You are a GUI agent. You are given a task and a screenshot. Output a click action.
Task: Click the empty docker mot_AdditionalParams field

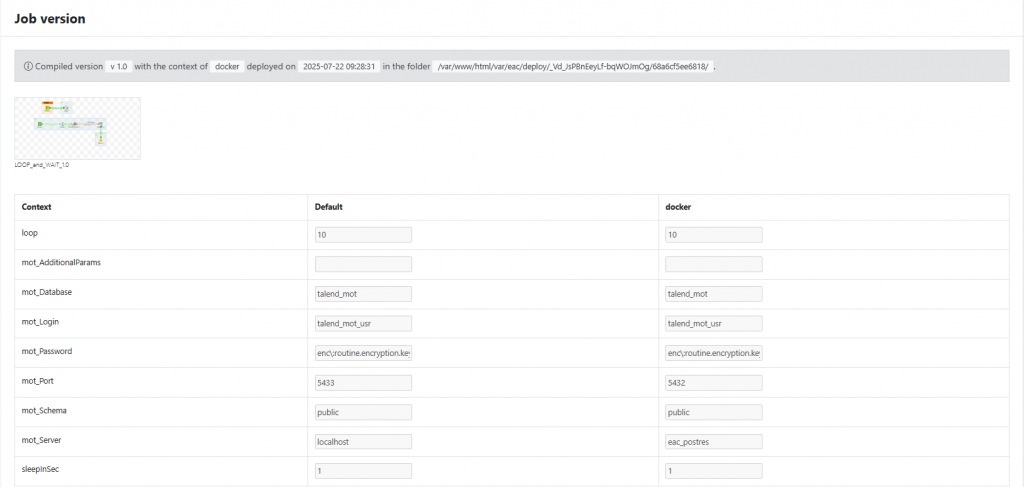tap(713, 264)
